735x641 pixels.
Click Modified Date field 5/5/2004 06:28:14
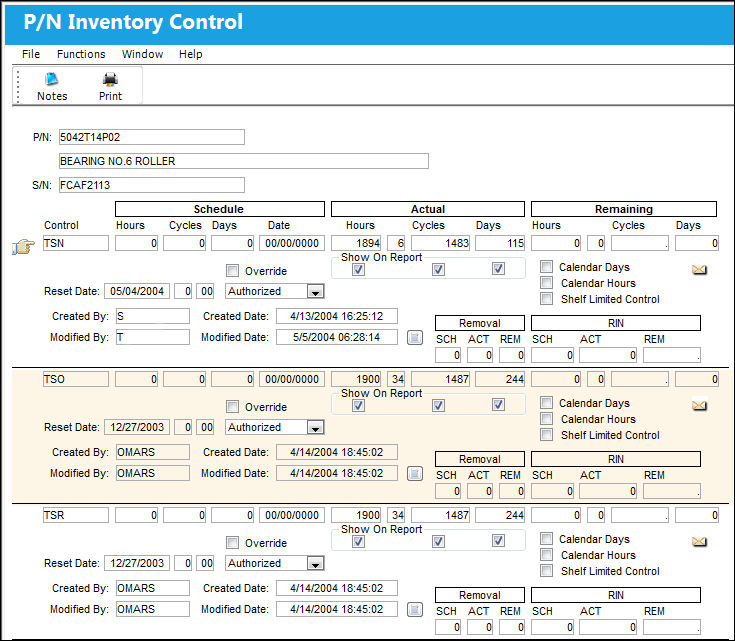(x=337, y=337)
